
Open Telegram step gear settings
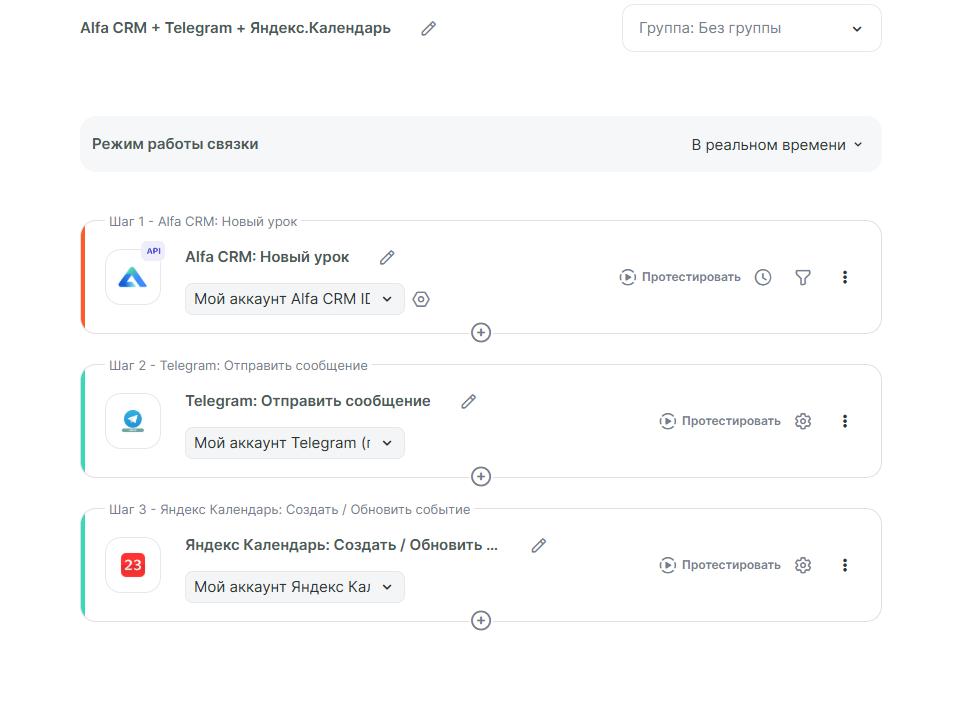pyautogui.click(x=802, y=421)
